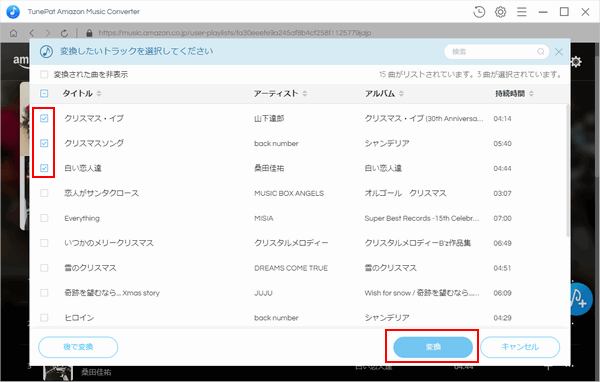Open Amazon Music gear icon behind dialog
The width and height of the screenshot is (600, 382).
576,62
